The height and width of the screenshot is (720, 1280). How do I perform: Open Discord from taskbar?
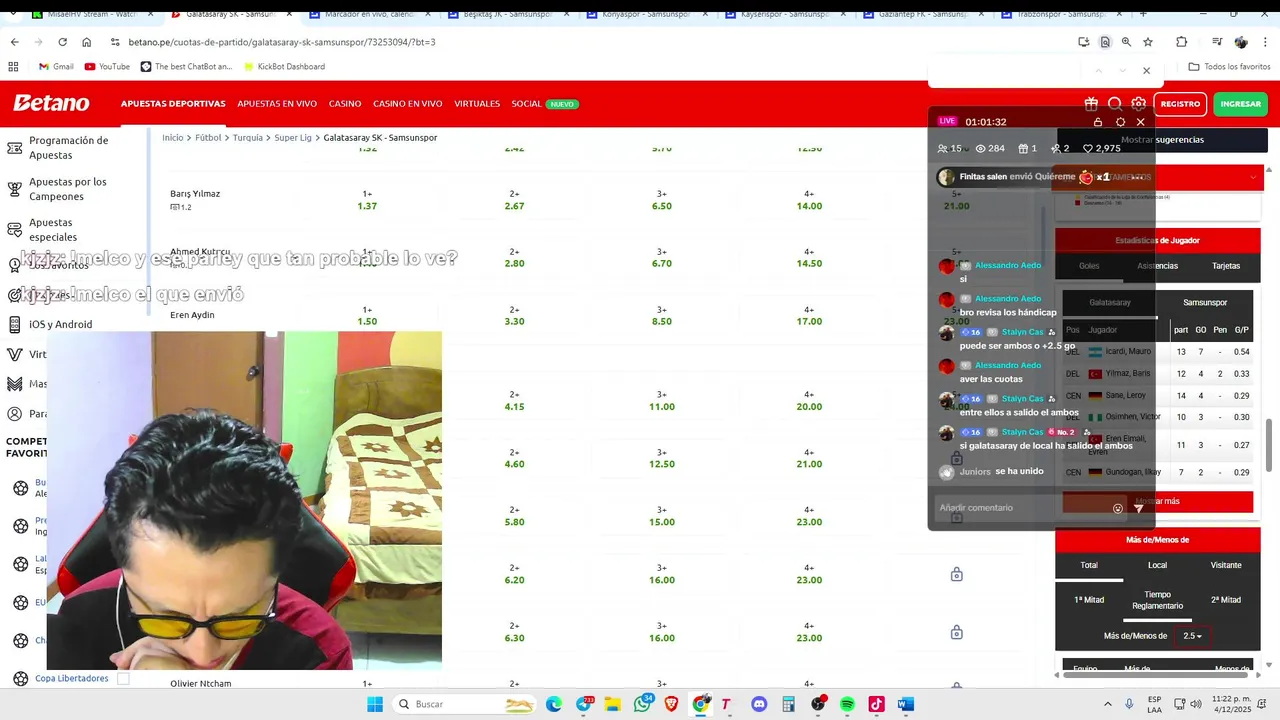[758, 704]
